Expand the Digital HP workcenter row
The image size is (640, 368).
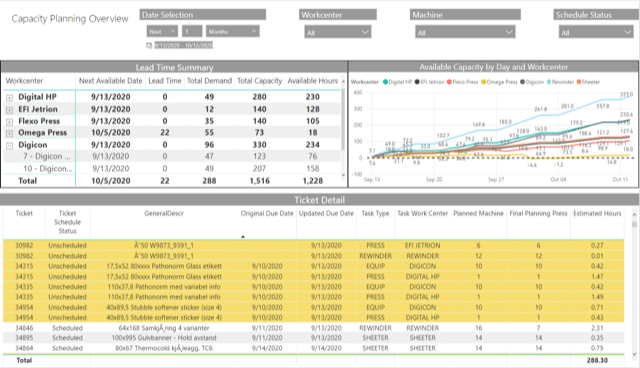(x=9, y=98)
